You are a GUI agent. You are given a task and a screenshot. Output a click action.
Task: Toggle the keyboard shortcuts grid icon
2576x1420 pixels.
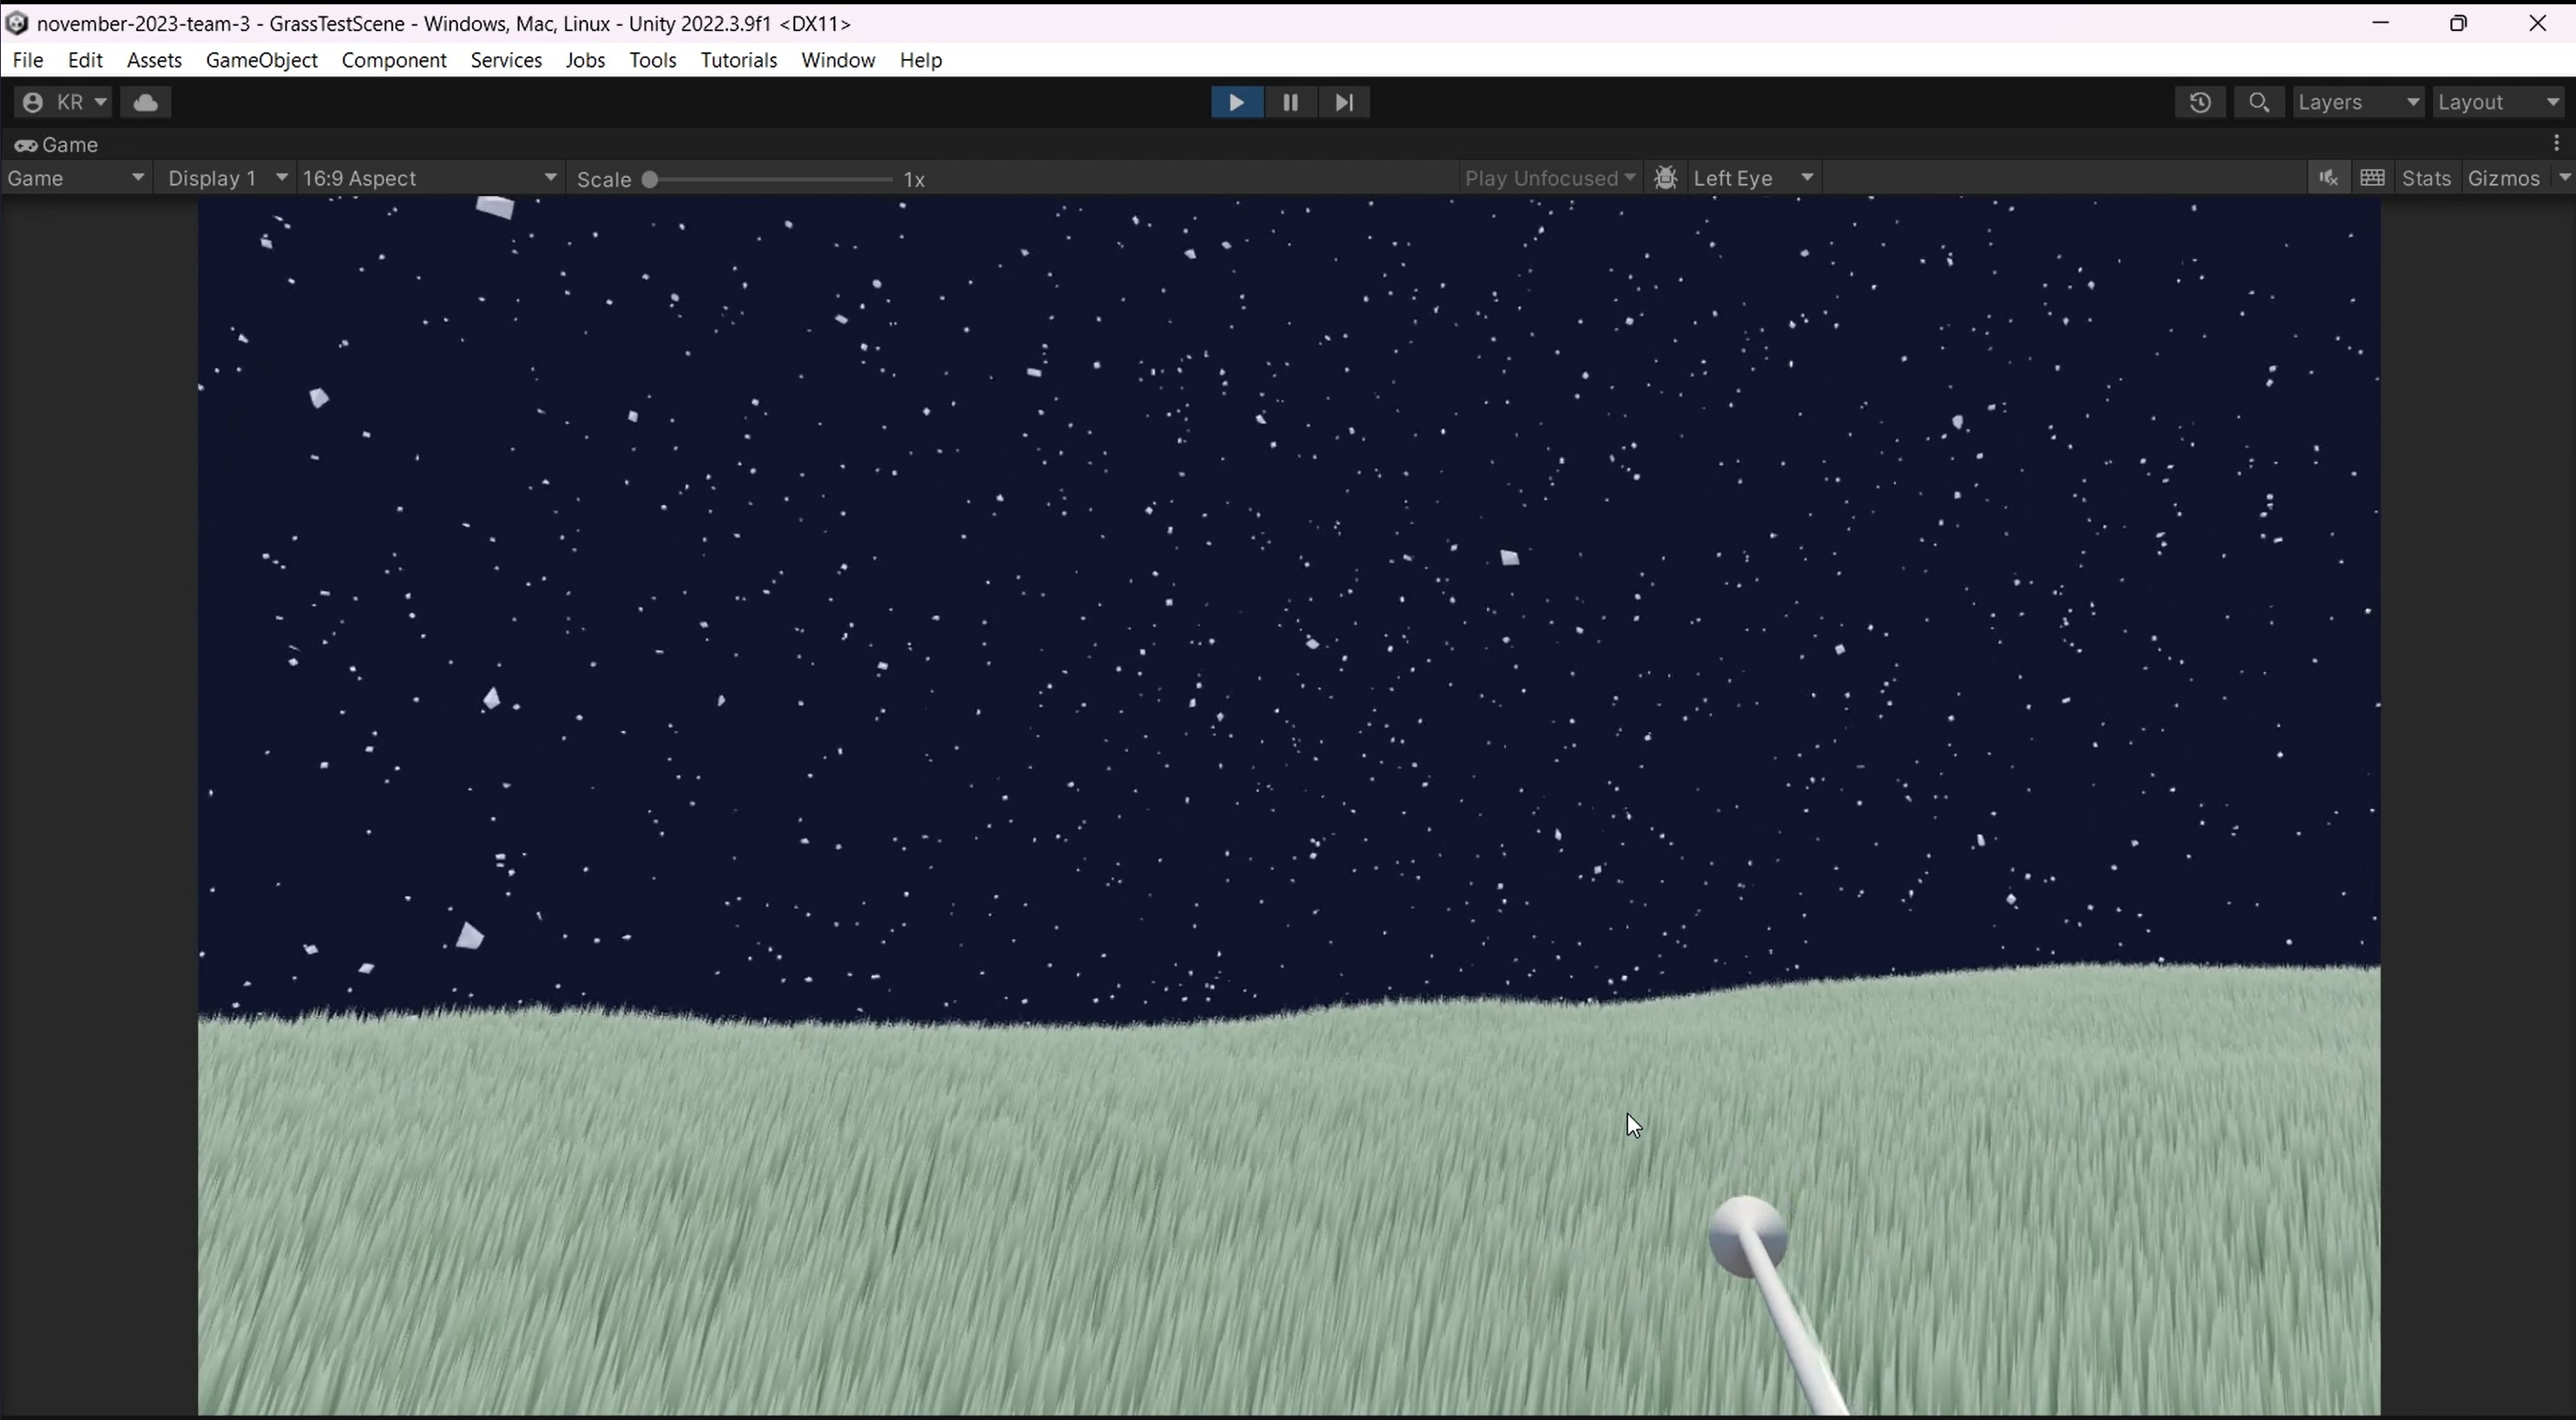coord(2372,178)
